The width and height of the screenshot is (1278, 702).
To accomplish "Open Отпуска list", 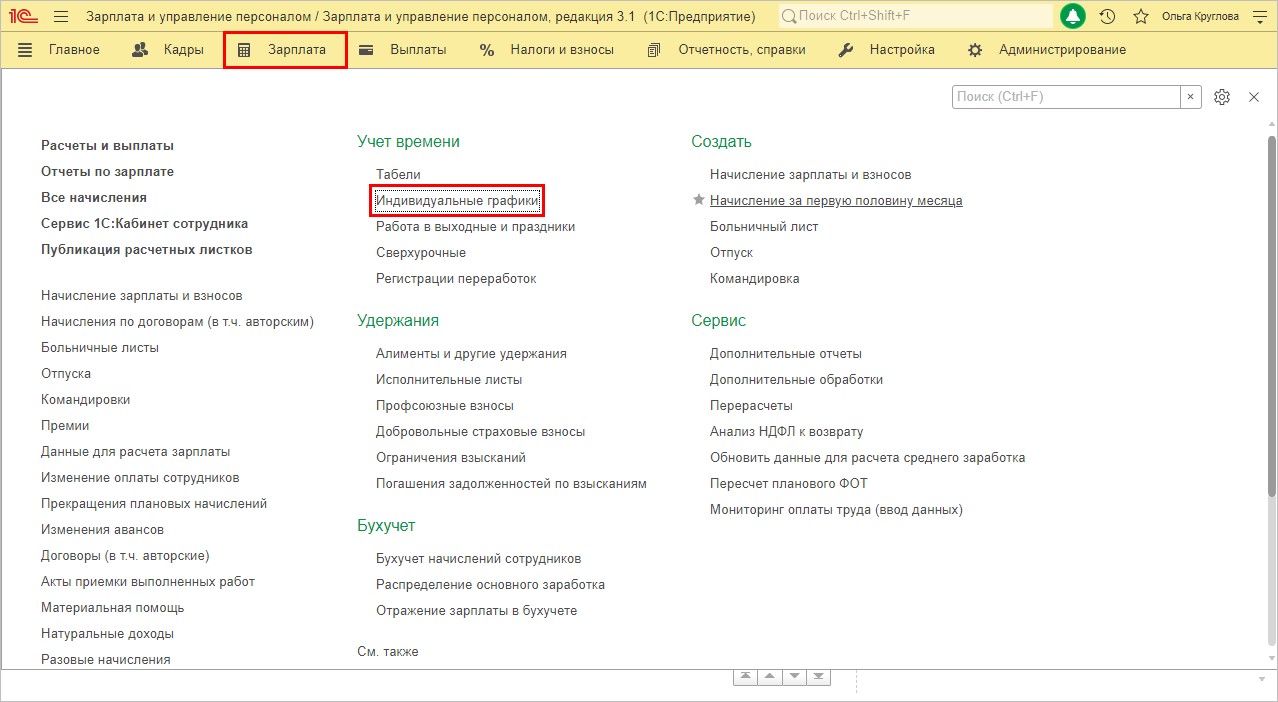I will pyautogui.click(x=66, y=373).
